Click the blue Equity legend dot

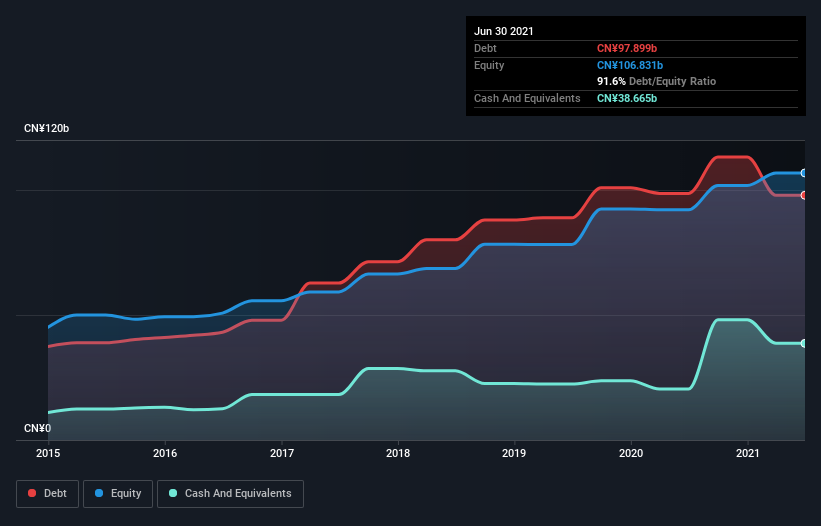click(x=99, y=493)
